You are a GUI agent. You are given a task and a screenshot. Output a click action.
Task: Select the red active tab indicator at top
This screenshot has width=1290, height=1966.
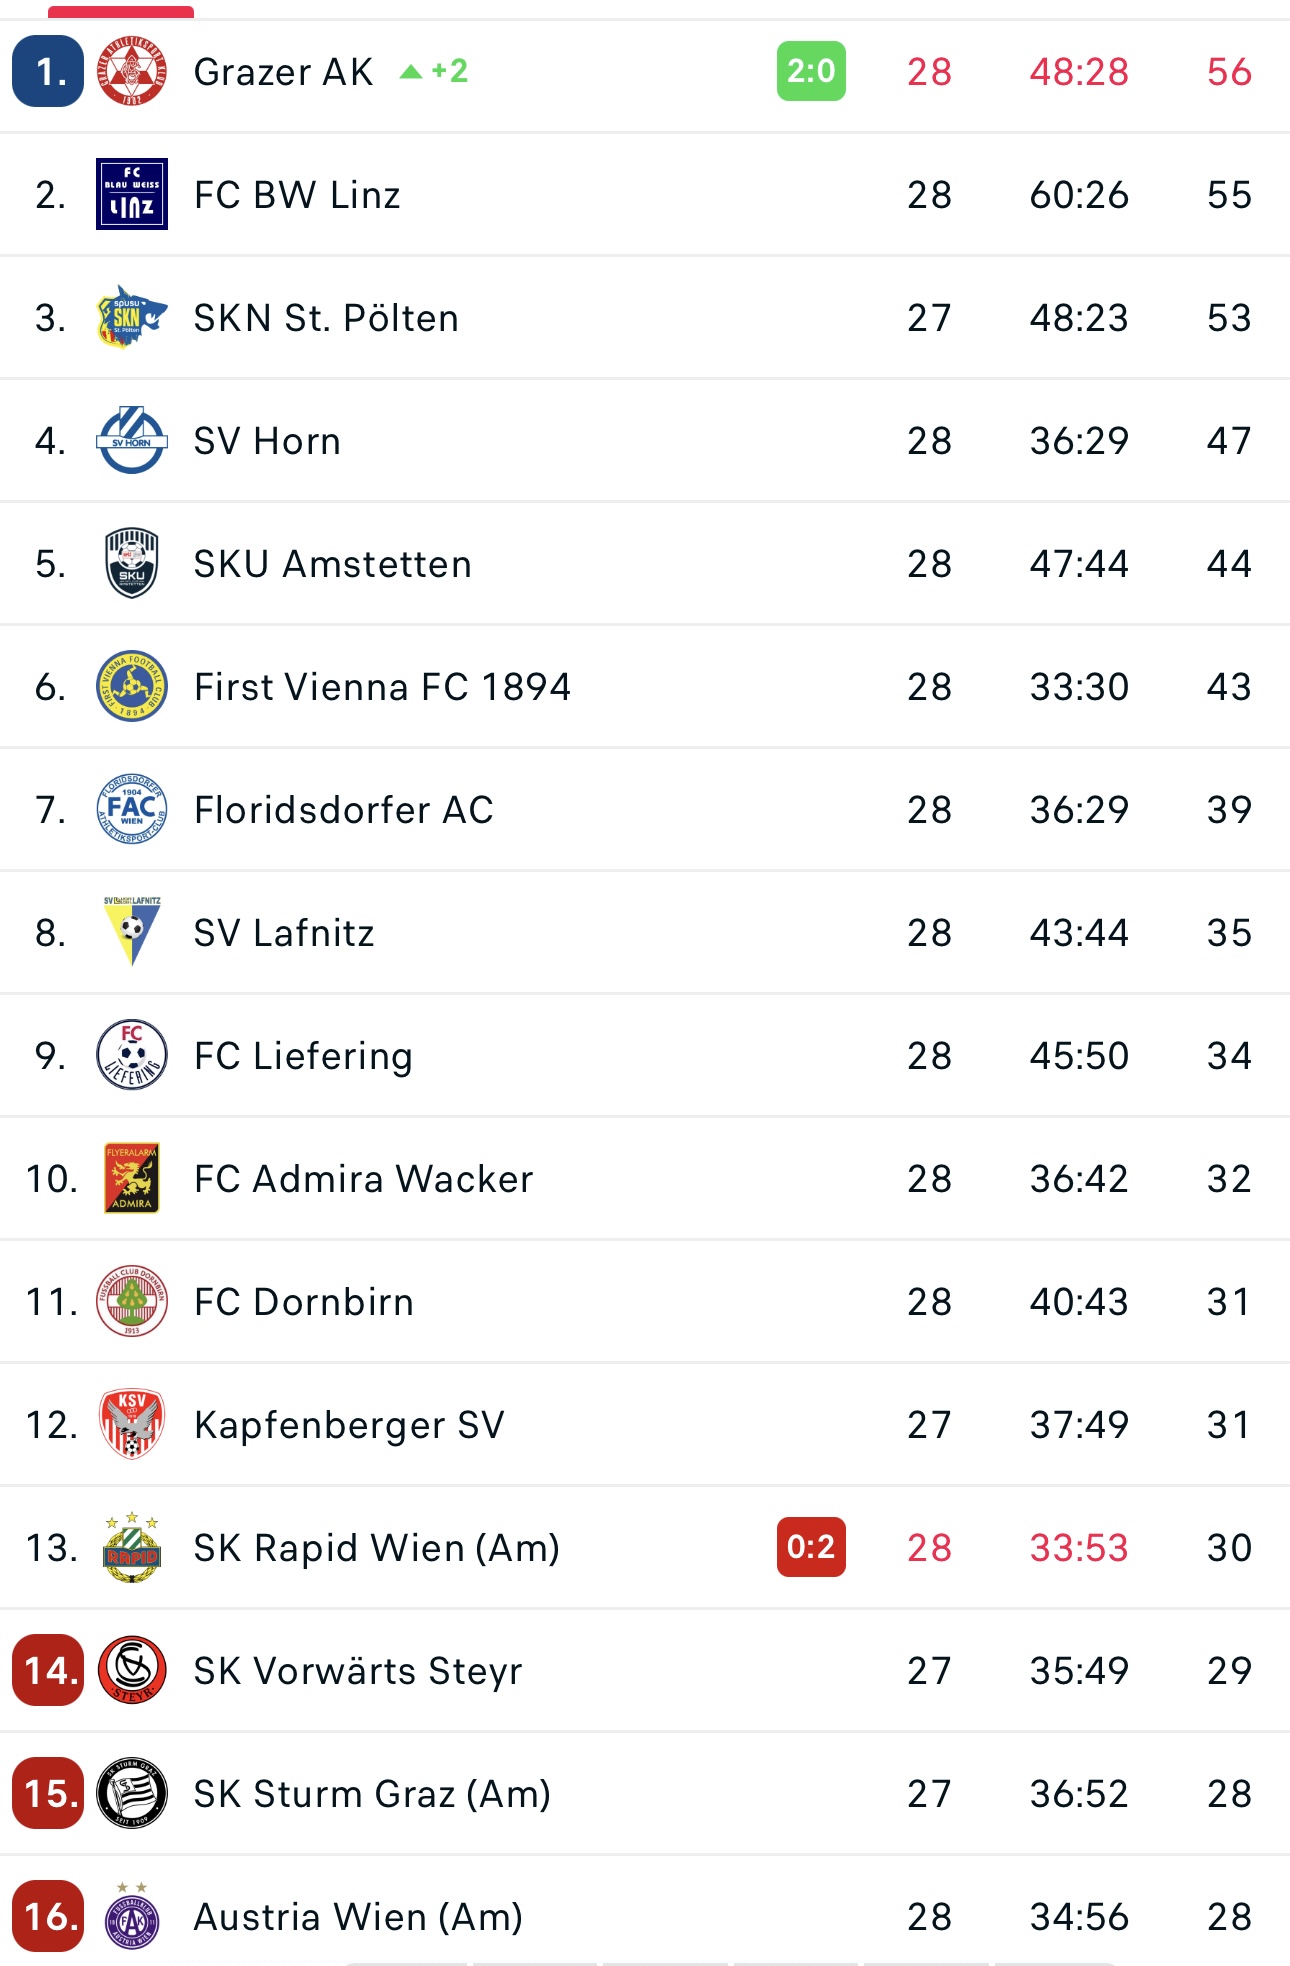(x=121, y=12)
